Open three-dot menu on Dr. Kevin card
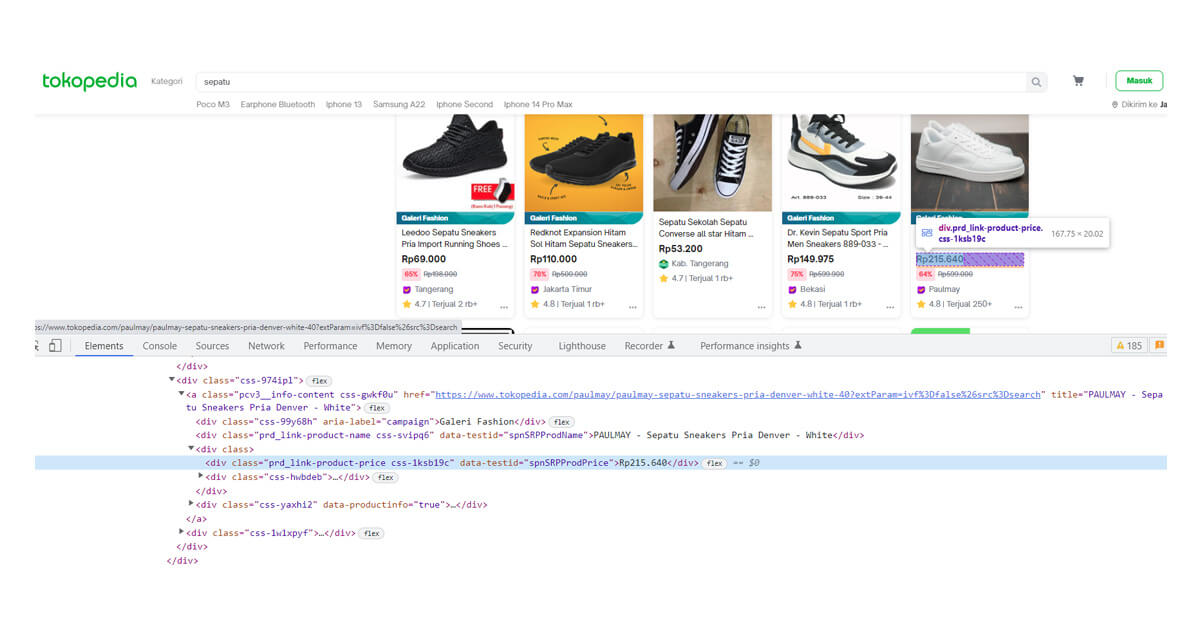Screen dimensions: 1202x634 889,307
